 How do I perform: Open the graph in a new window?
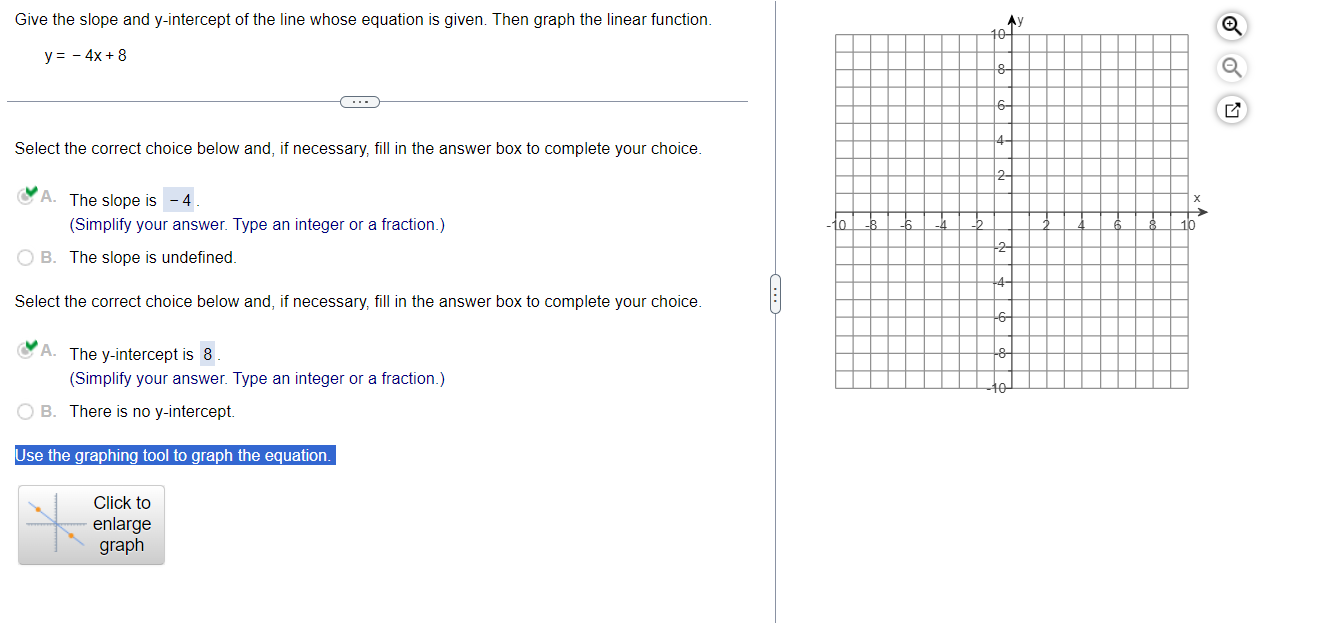point(1231,109)
